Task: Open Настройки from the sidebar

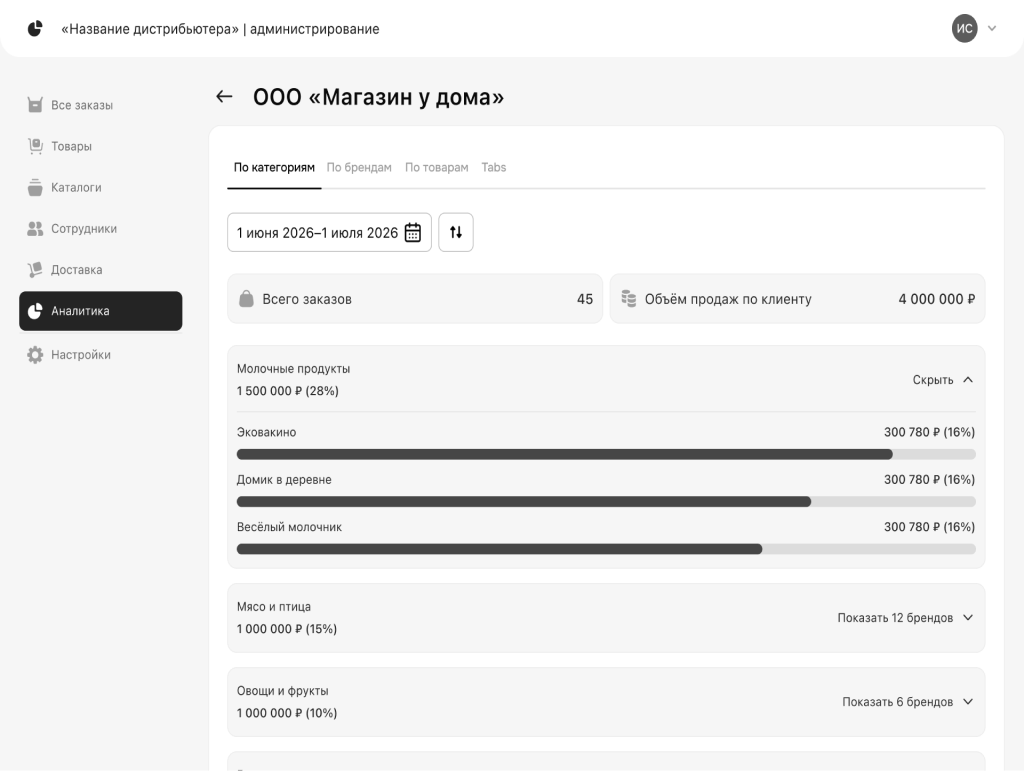Action: pos(101,354)
